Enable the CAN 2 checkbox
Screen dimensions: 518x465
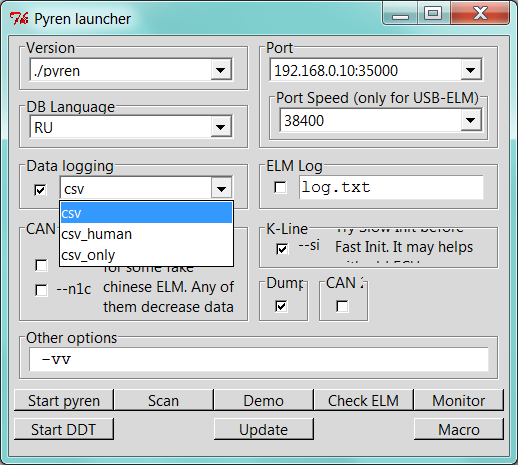tap(342, 306)
